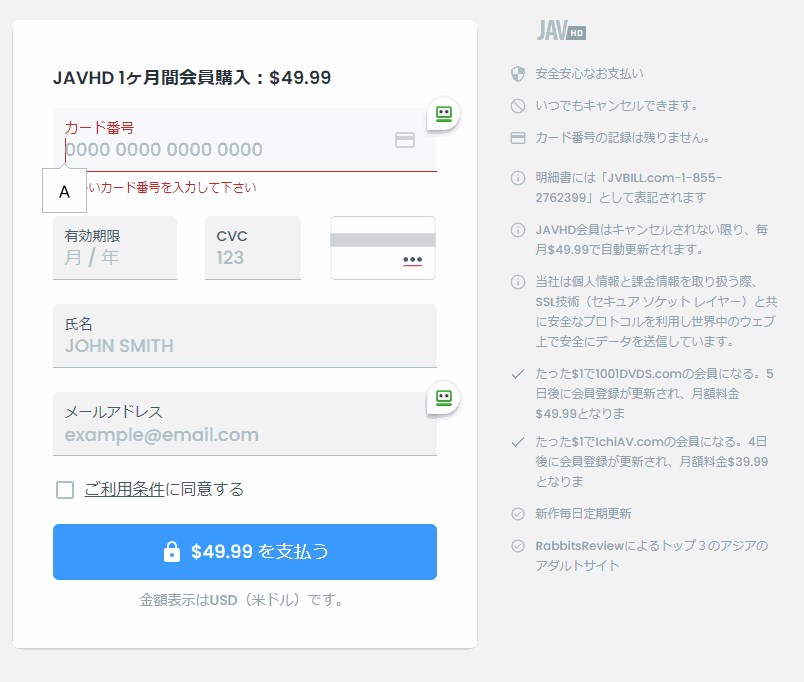Viewport: 804px width, 682px height.
Task: Click the shield icon beside 安全安心なお支払い
Action: point(518,73)
